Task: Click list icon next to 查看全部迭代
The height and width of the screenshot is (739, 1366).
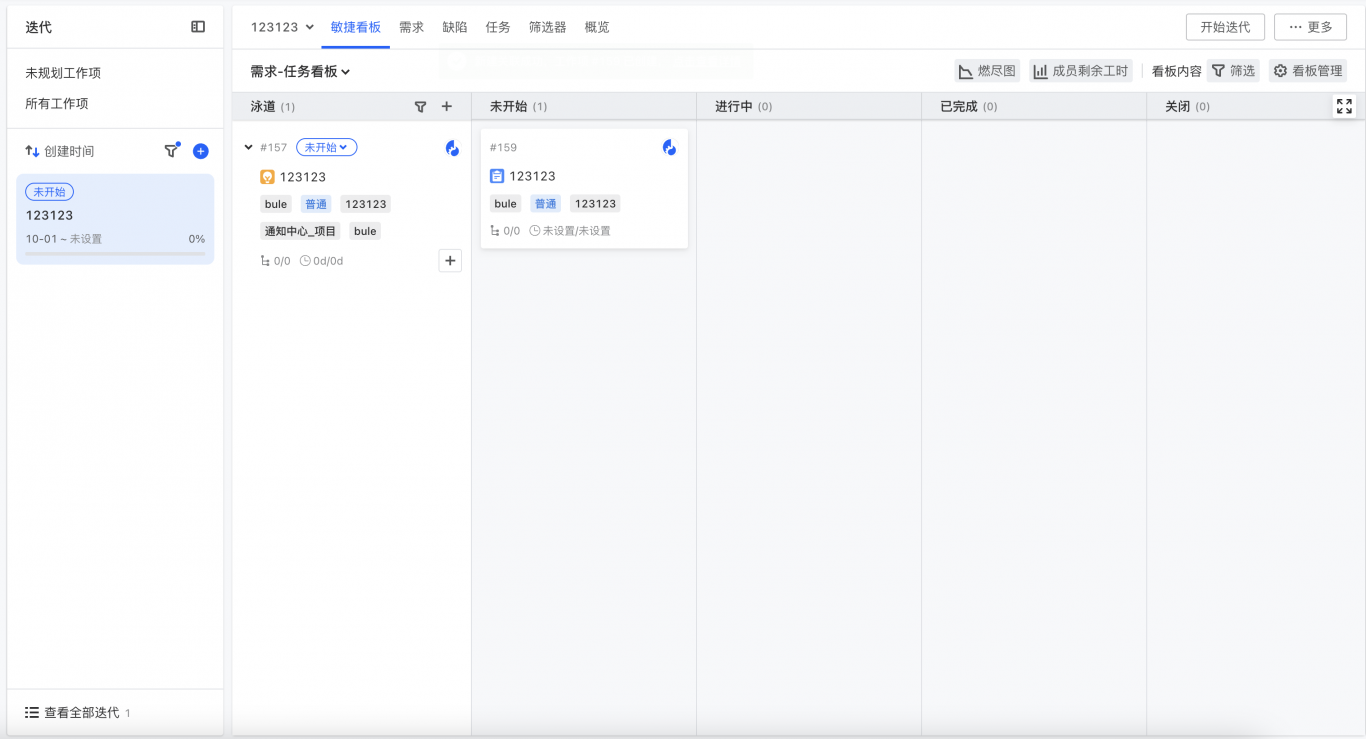Action: [32, 713]
